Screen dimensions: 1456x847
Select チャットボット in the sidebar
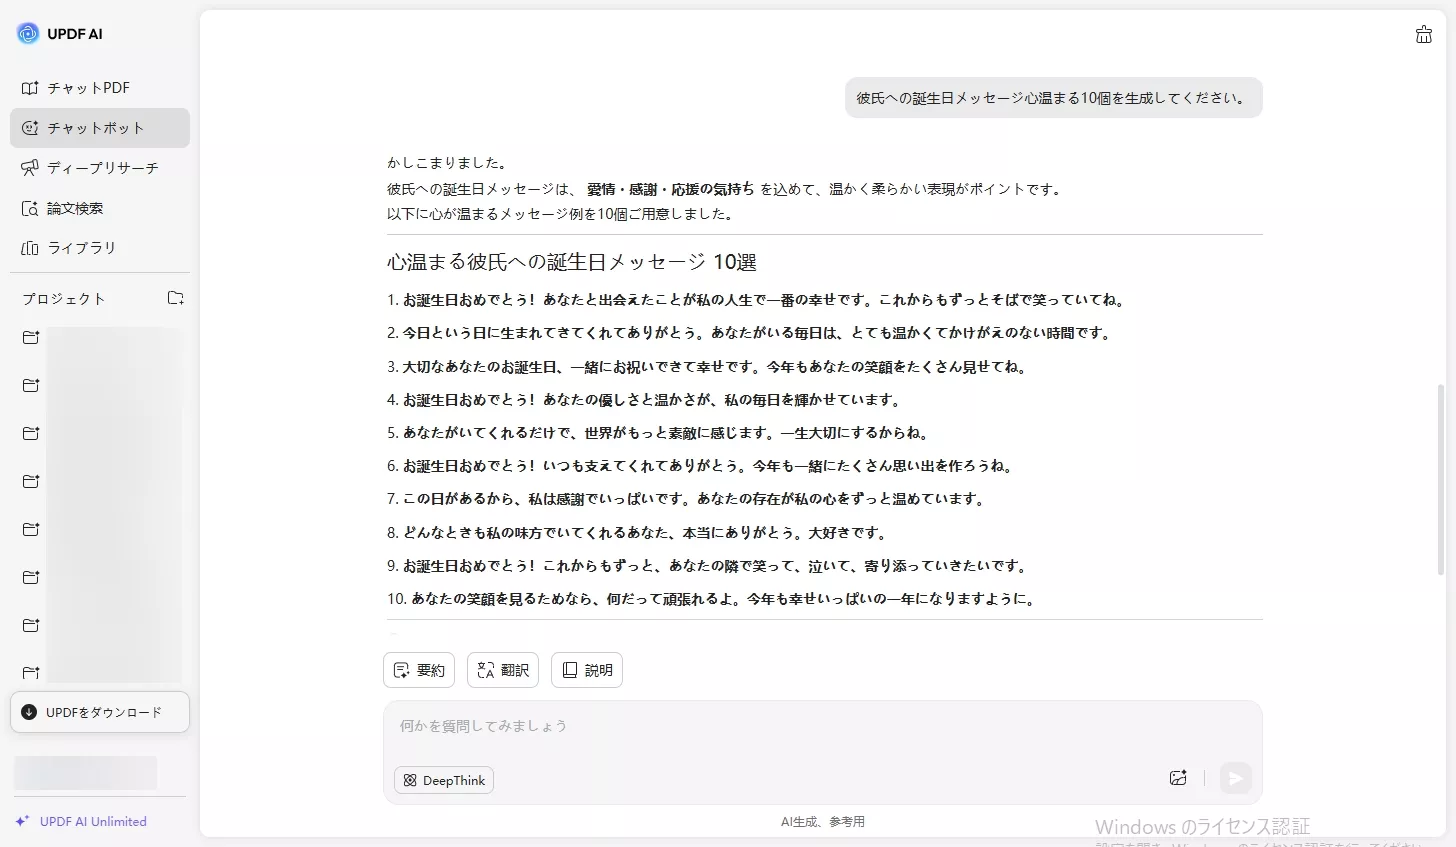[x=100, y=128]
